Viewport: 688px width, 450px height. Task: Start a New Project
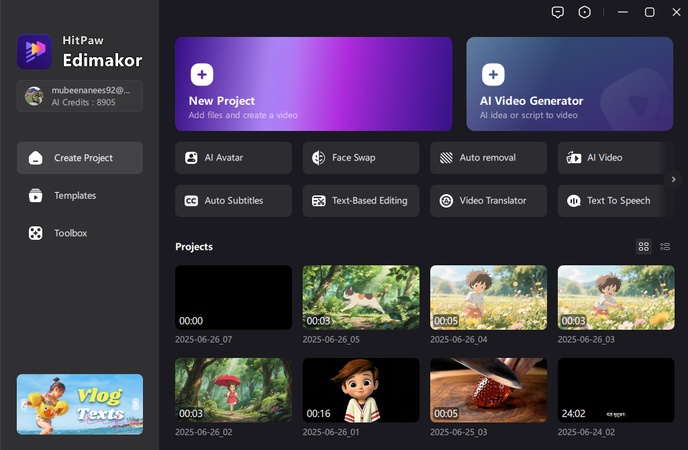point(313,84)
